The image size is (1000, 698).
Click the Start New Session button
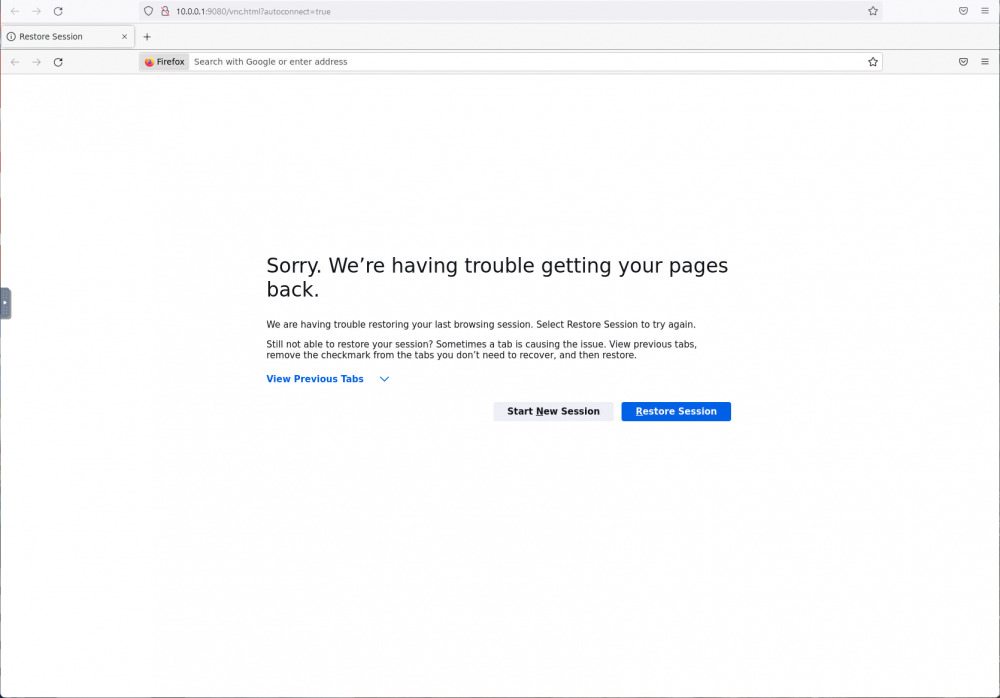[x=554, y=412]
